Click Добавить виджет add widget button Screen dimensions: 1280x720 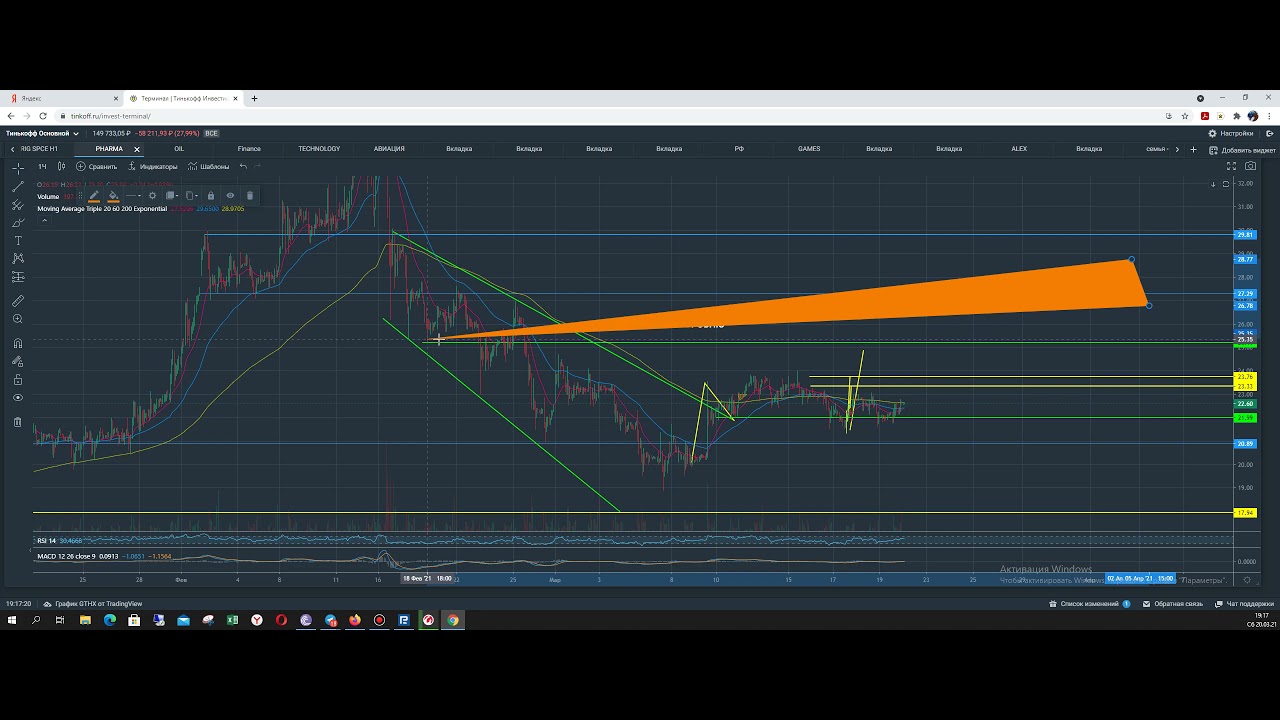click(1243, 150)
